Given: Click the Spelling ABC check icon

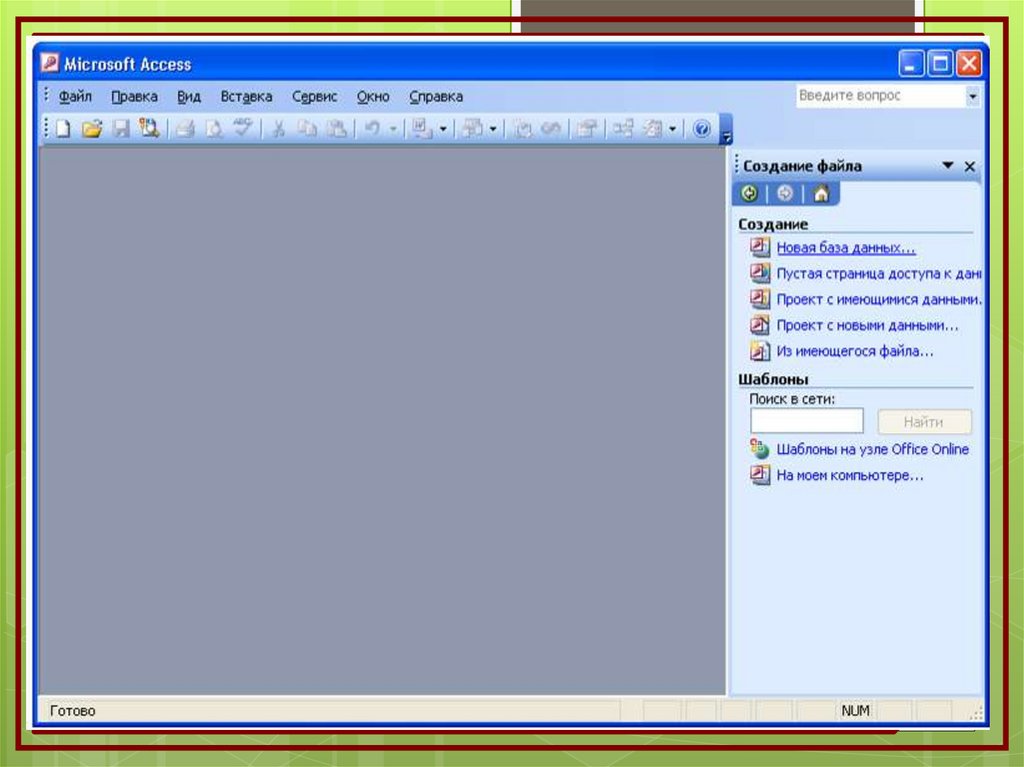Looking at the screenshot, I should click(242, 127).
